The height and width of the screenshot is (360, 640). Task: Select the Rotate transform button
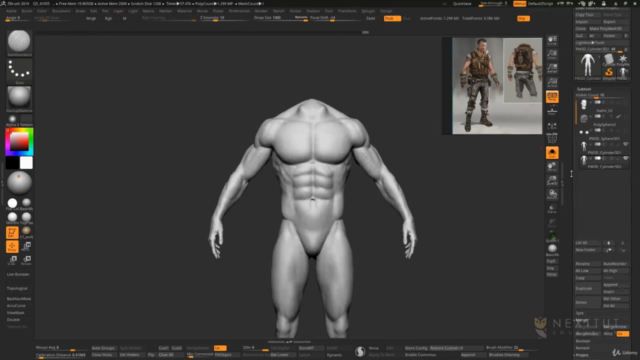pyautogui.click(x=27, y=260)
